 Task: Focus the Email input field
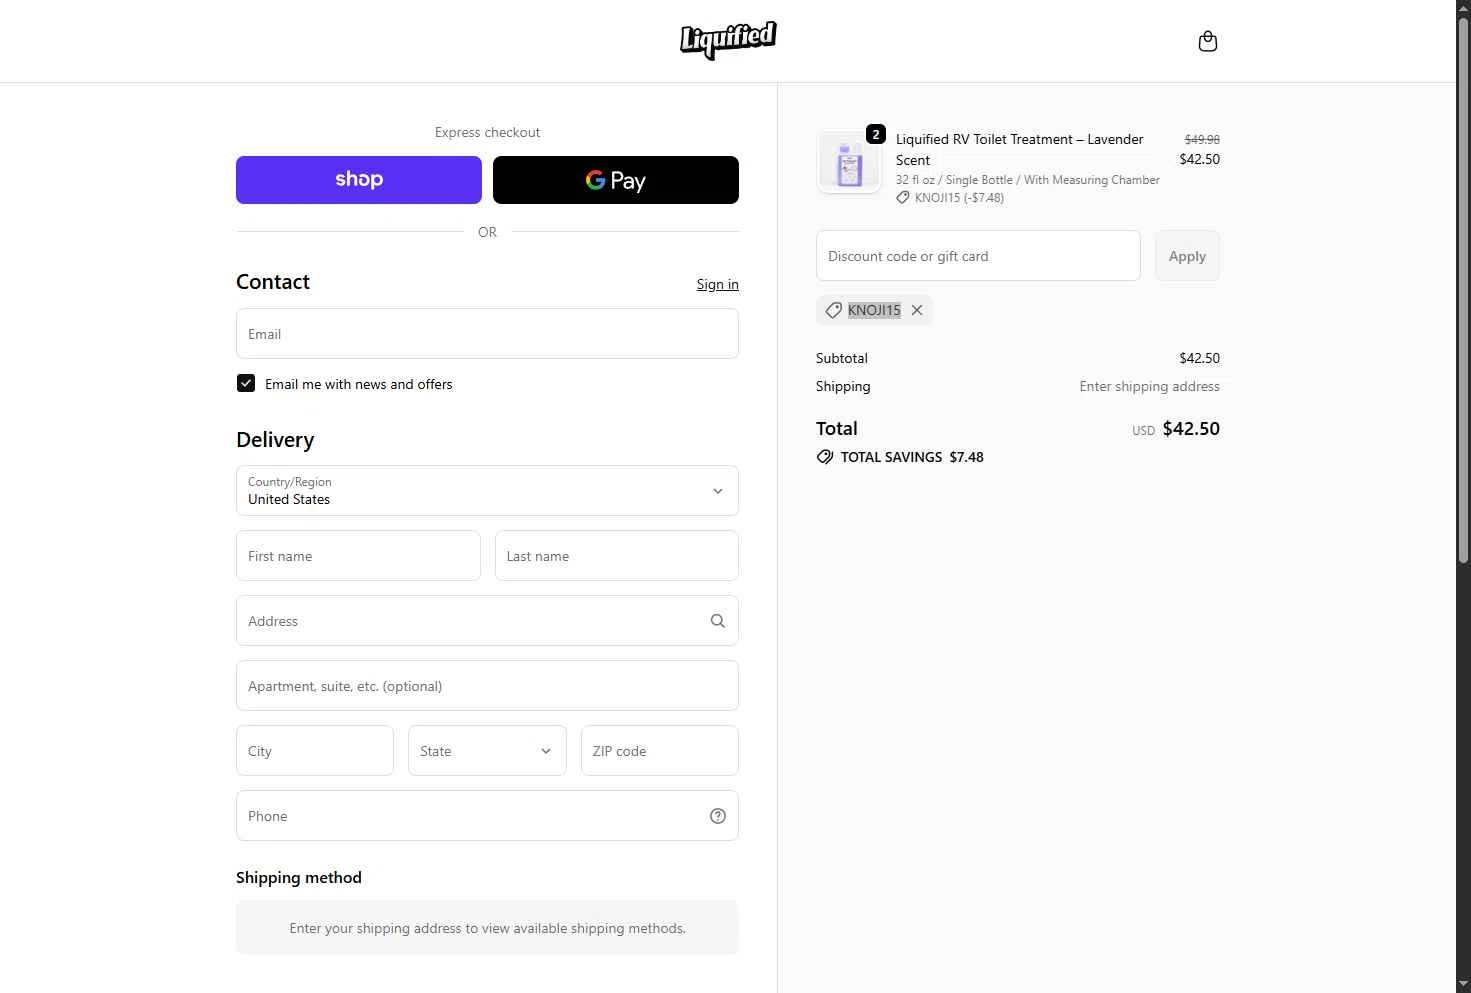[487, 334]
